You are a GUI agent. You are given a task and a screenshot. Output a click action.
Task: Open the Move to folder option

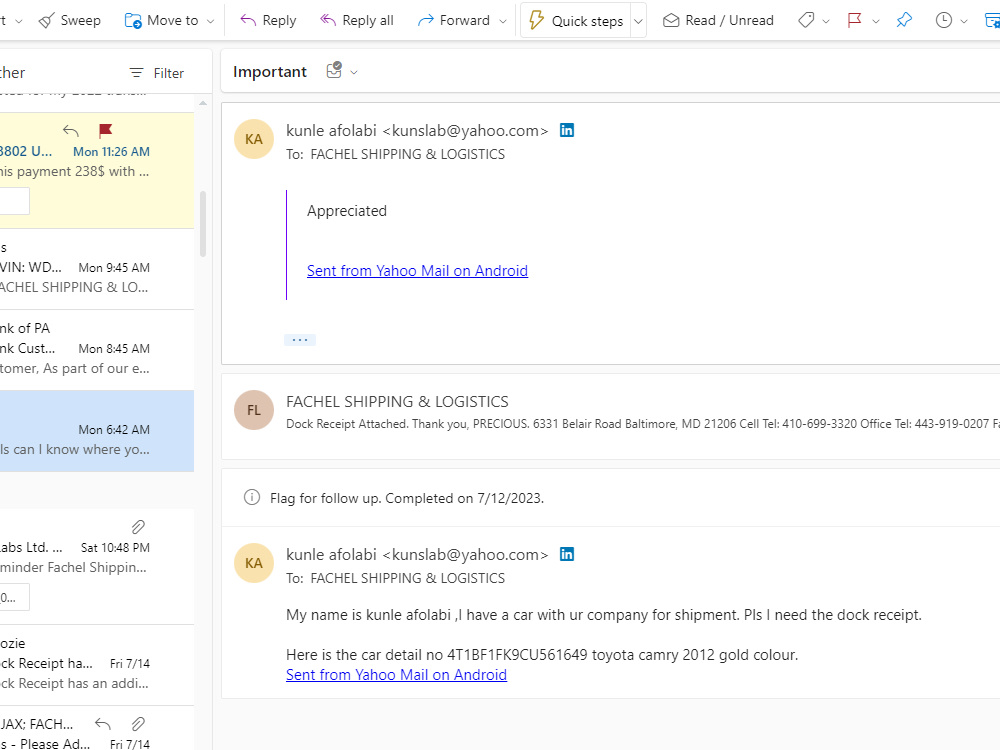point(161,20)
